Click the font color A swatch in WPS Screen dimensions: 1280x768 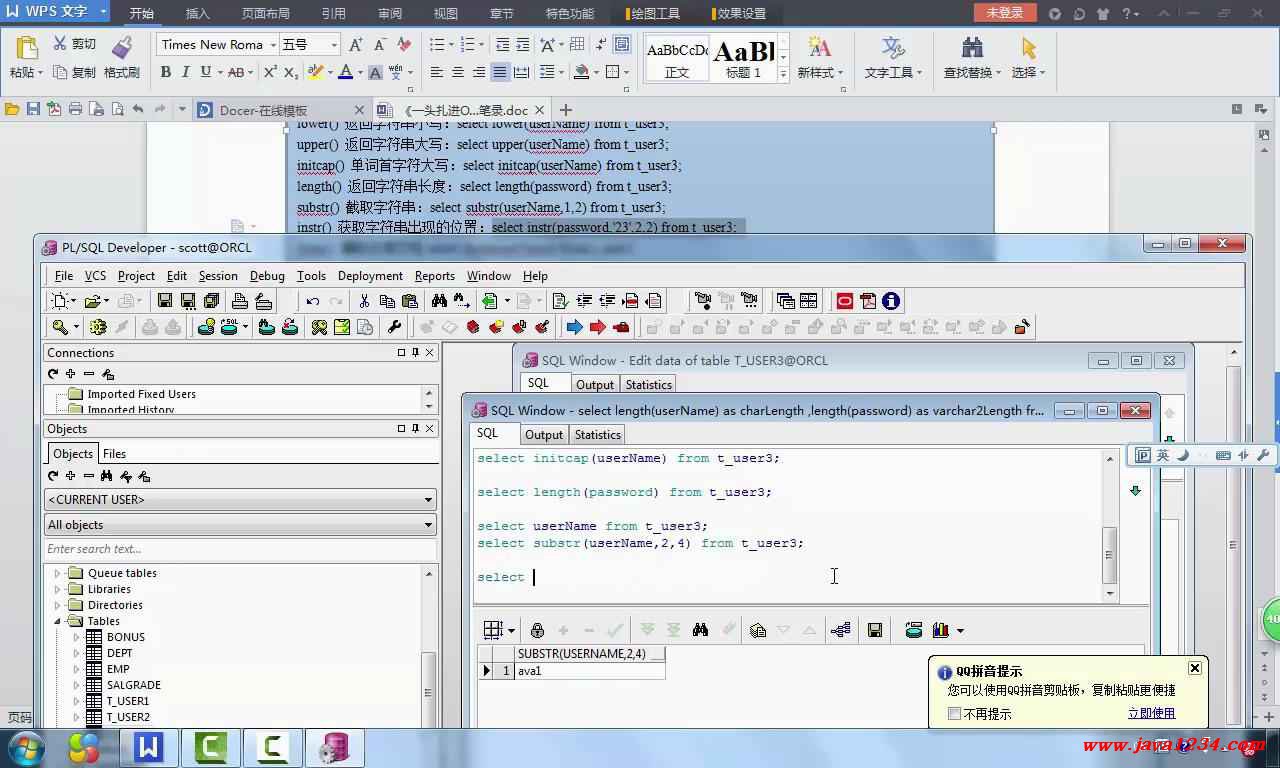(345, 72)
